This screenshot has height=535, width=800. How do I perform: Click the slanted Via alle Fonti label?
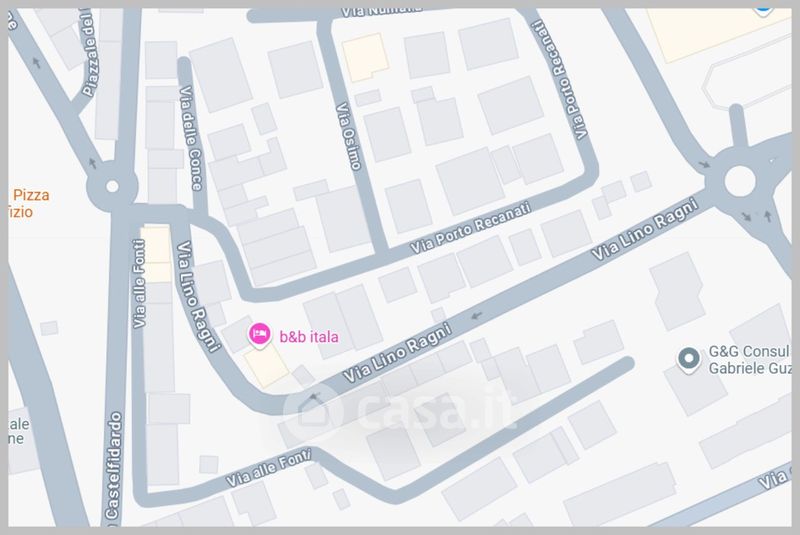pyautogui.click(x=268, y=468)
